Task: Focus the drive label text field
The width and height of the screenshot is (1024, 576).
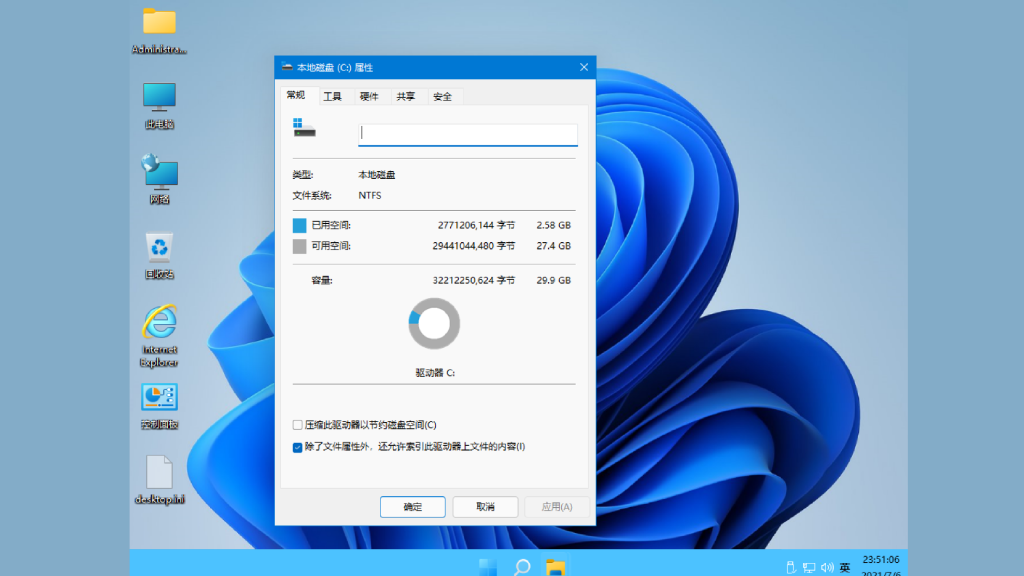Action: pos(468,135)
